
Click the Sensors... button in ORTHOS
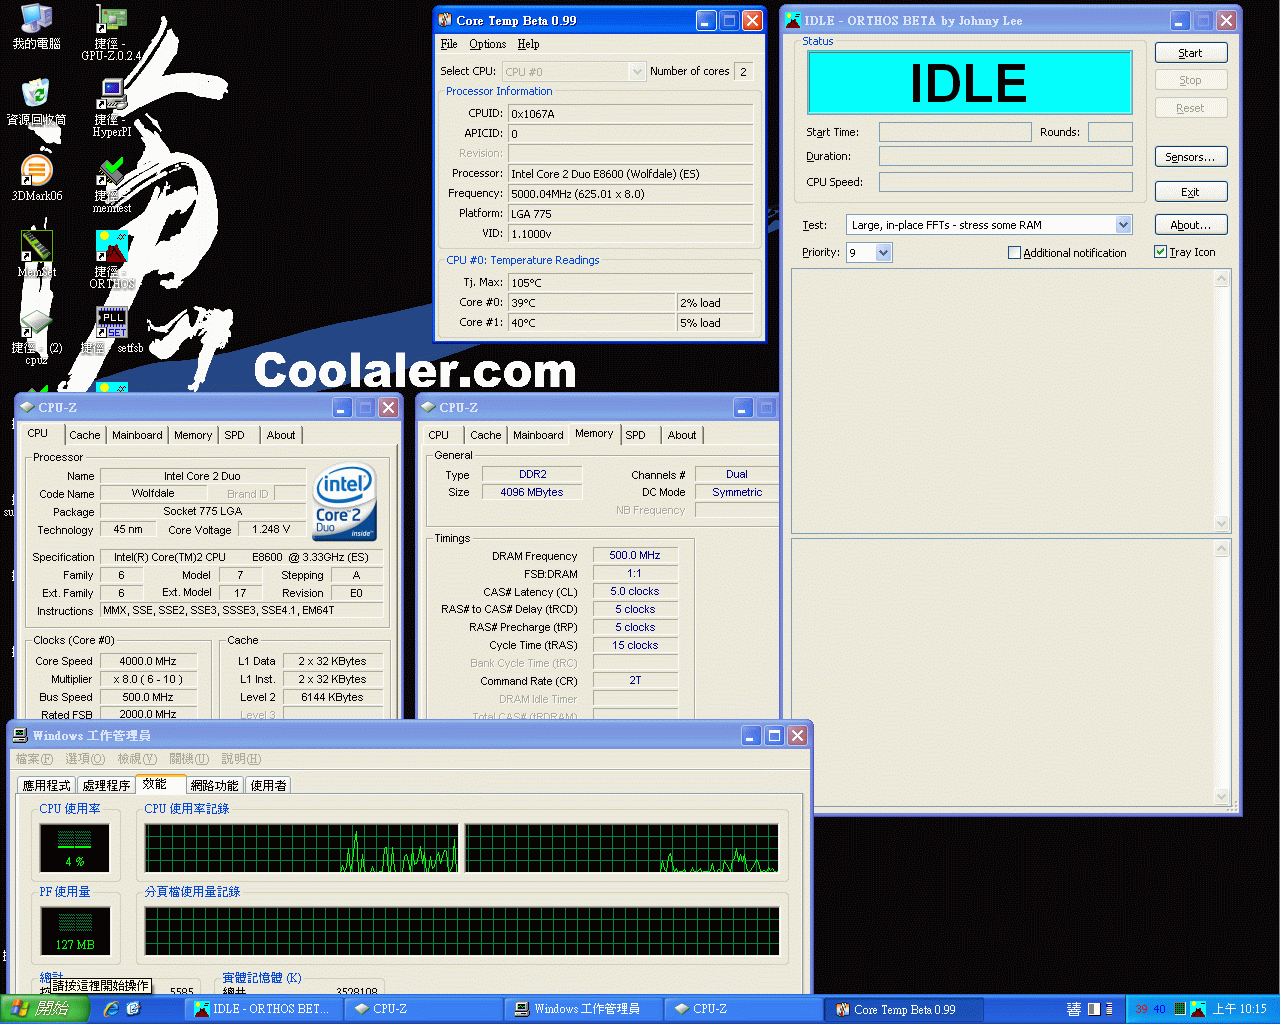pyautogui.click(x=1190, y=157)
